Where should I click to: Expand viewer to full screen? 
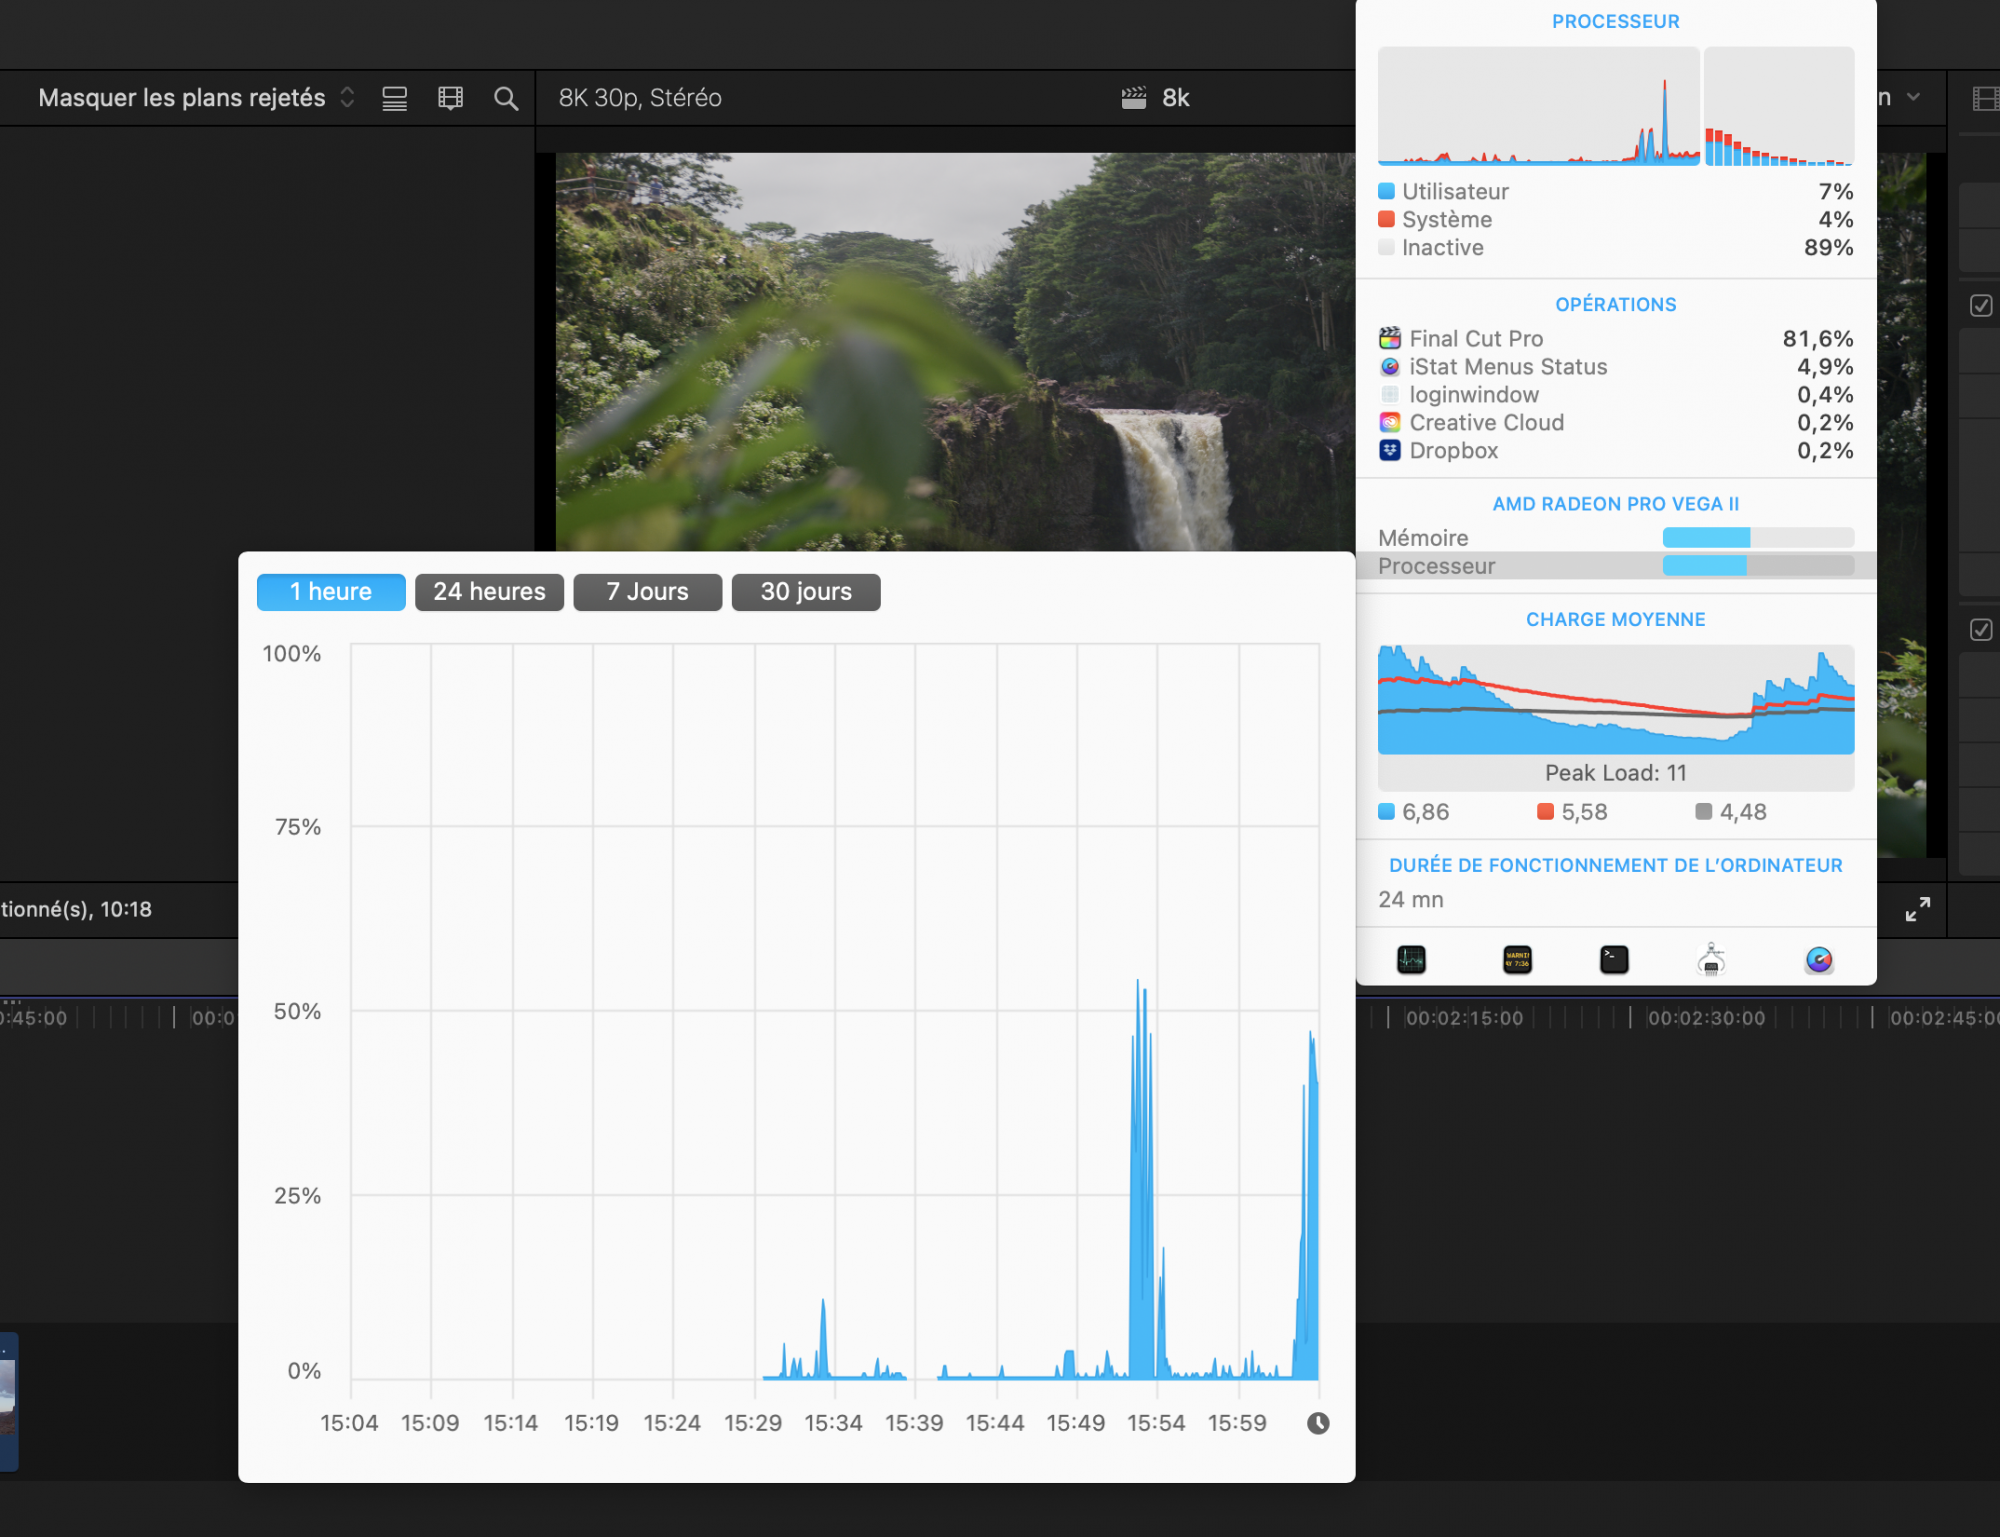[x=1917, y=909]
